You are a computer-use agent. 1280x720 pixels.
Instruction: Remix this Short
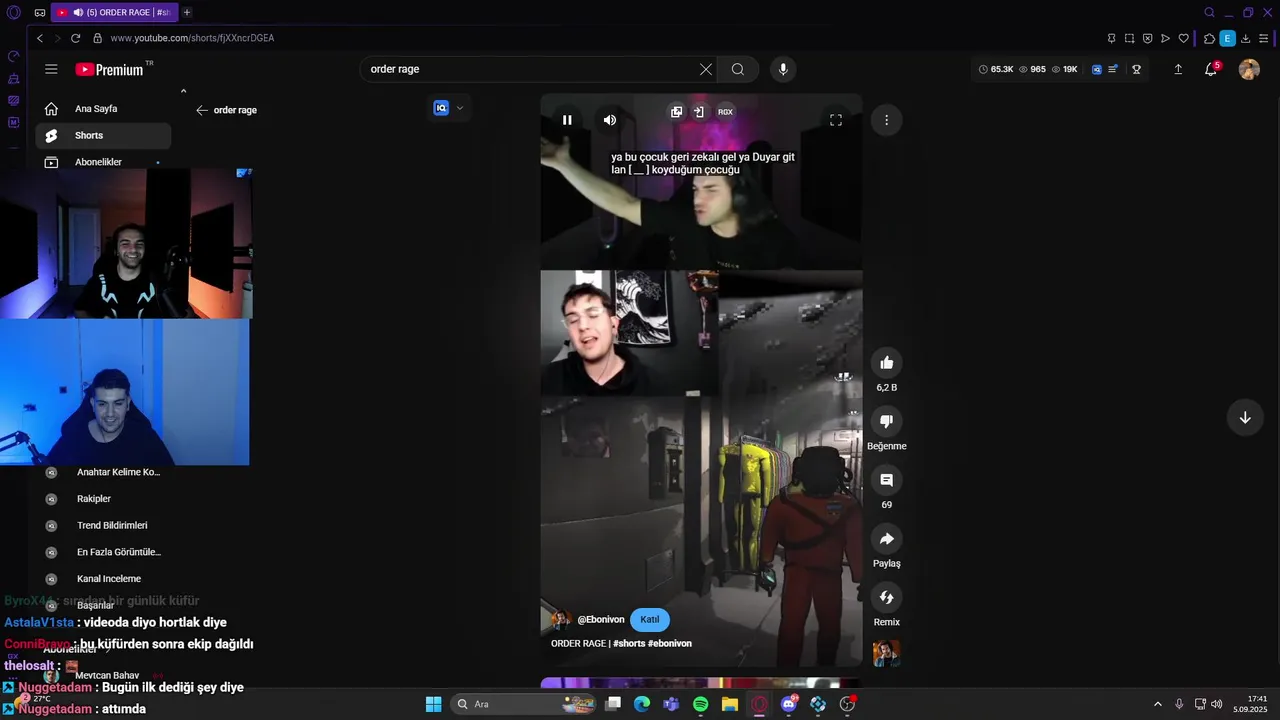point(886,597)
